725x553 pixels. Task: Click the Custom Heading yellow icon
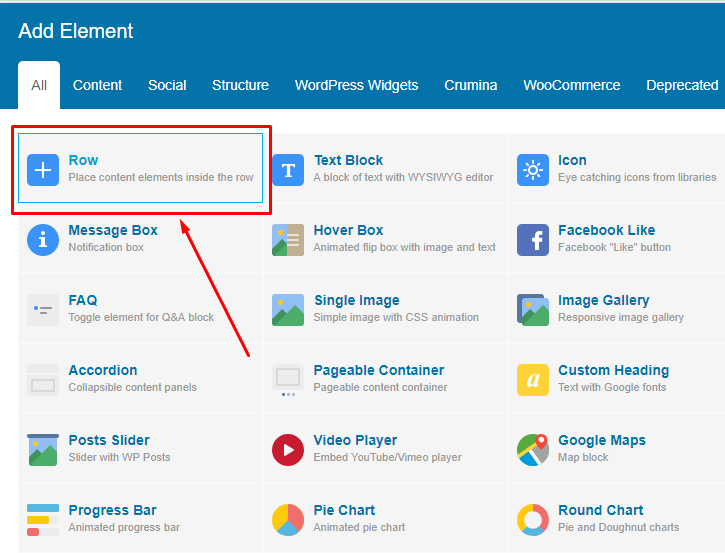coord(533,380)
